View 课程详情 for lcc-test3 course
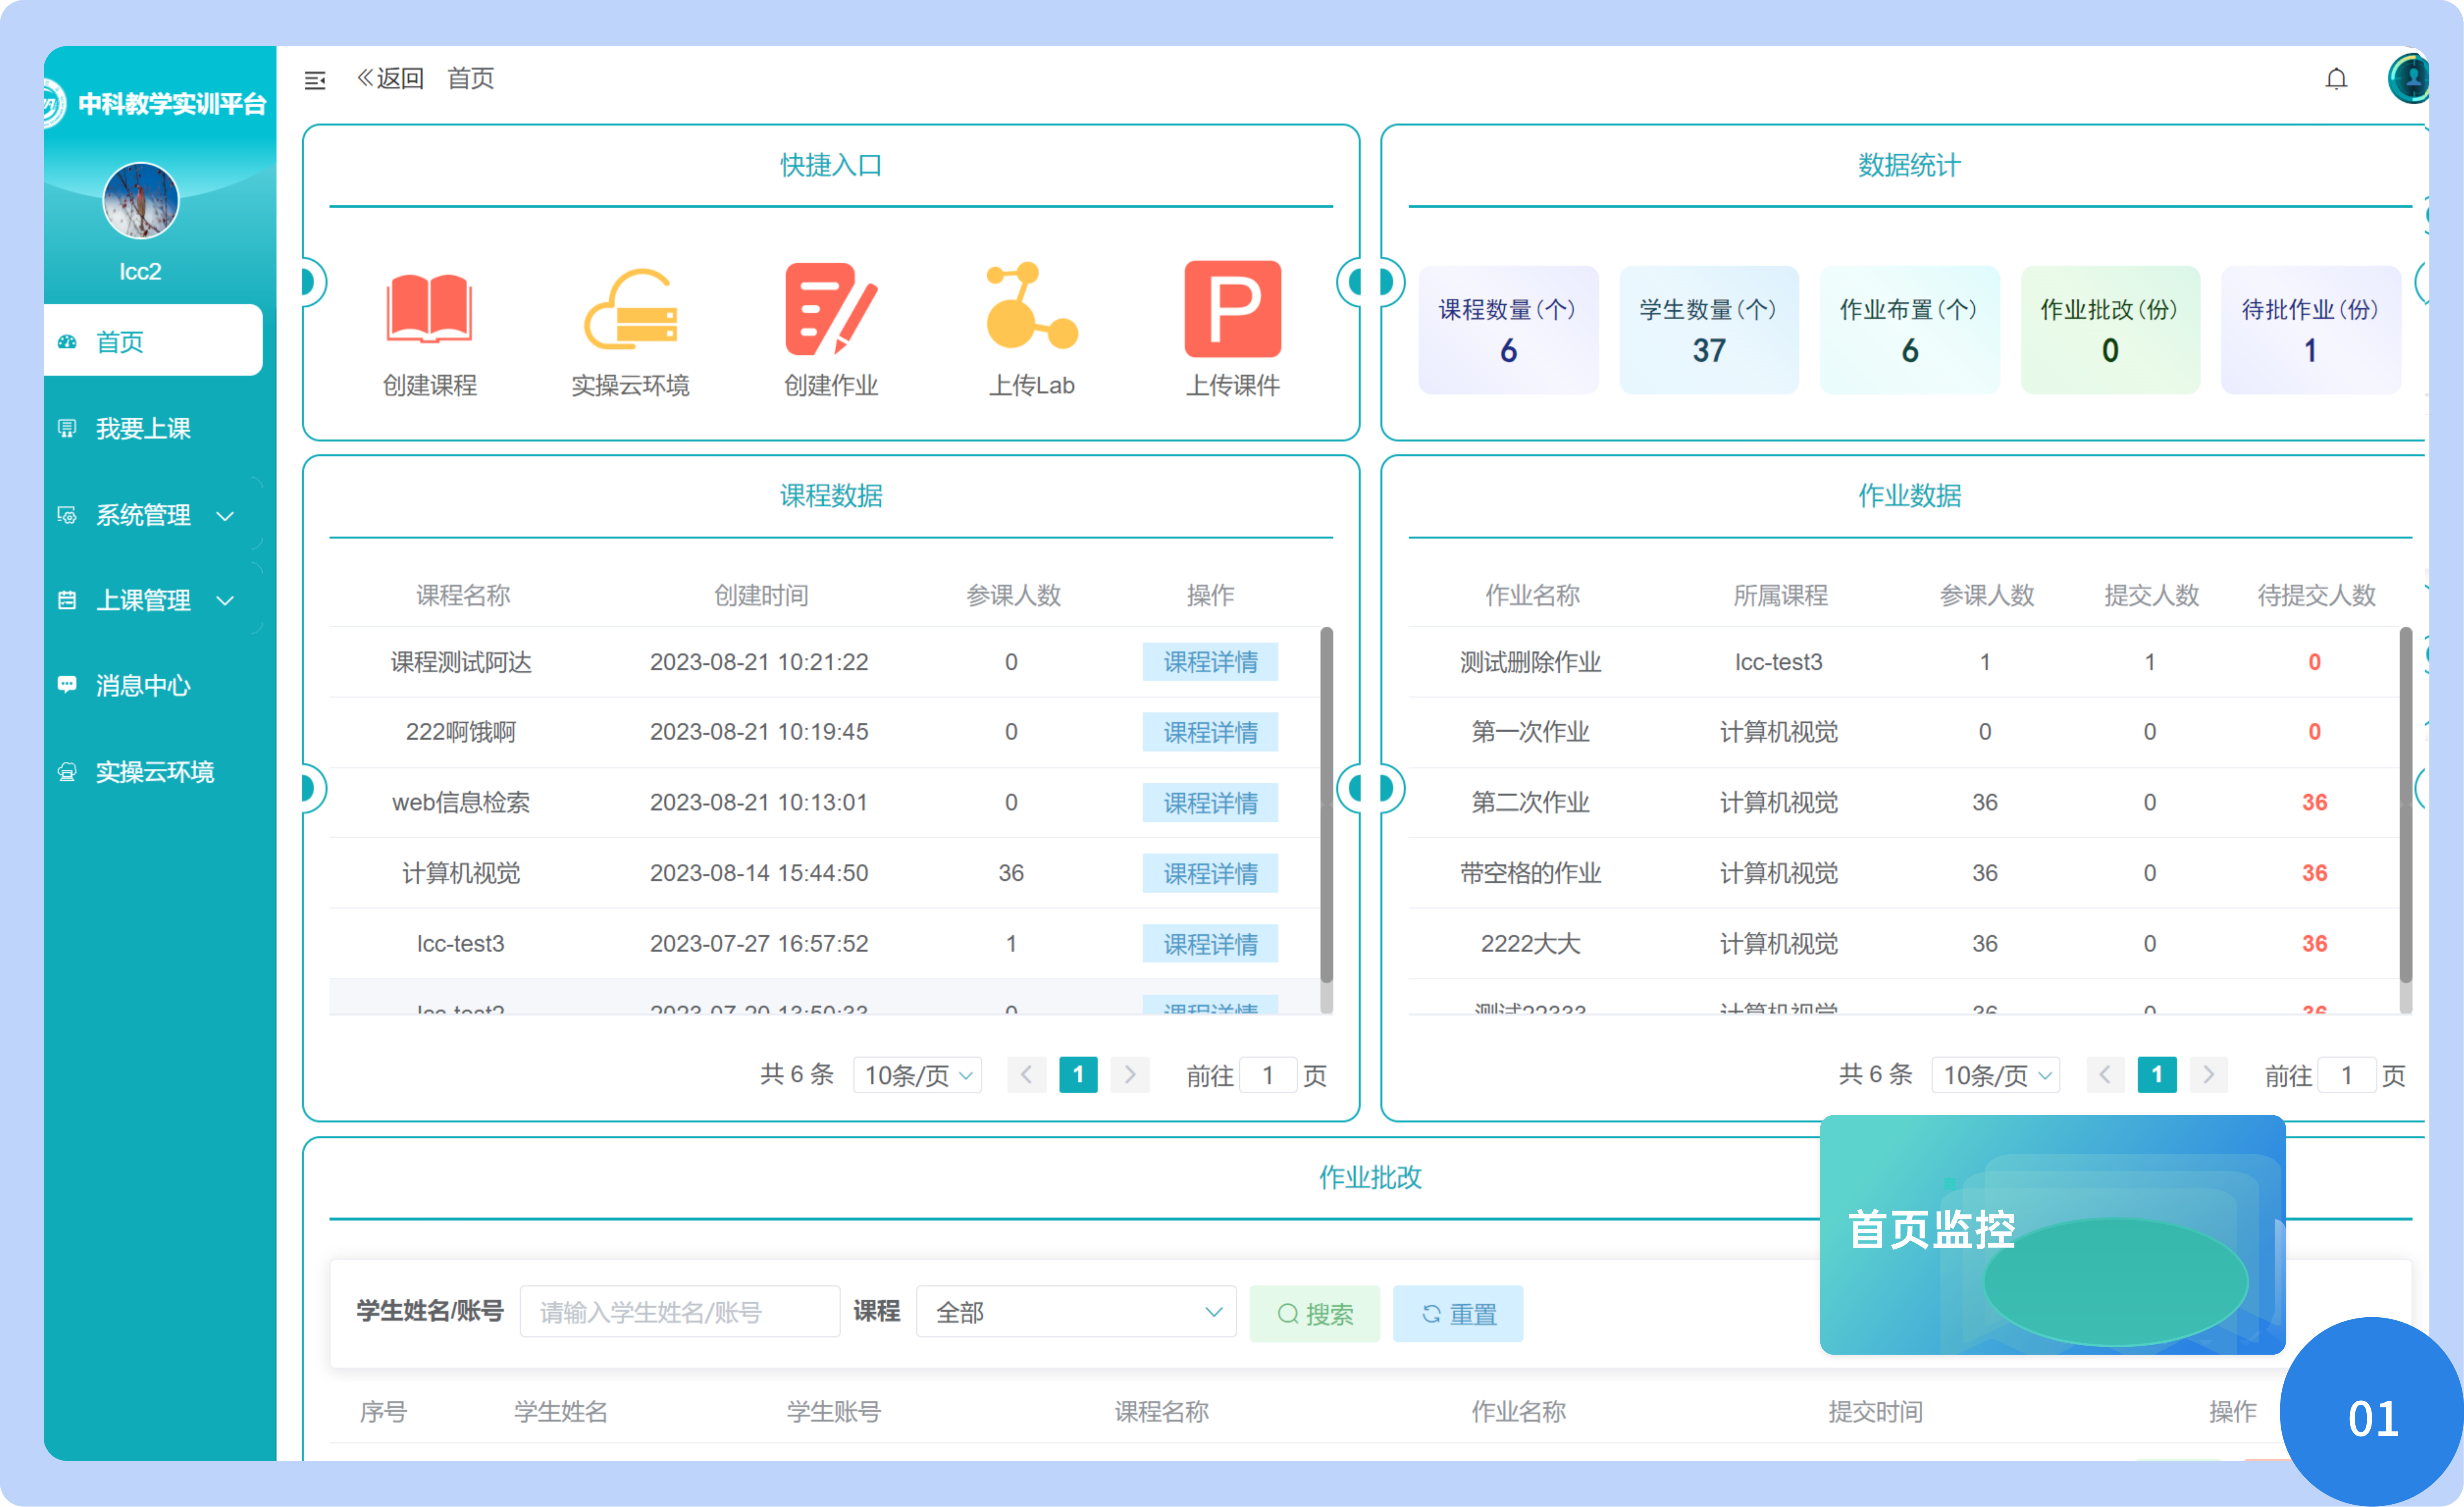 pyautogui.click(x=1210, y=944)
